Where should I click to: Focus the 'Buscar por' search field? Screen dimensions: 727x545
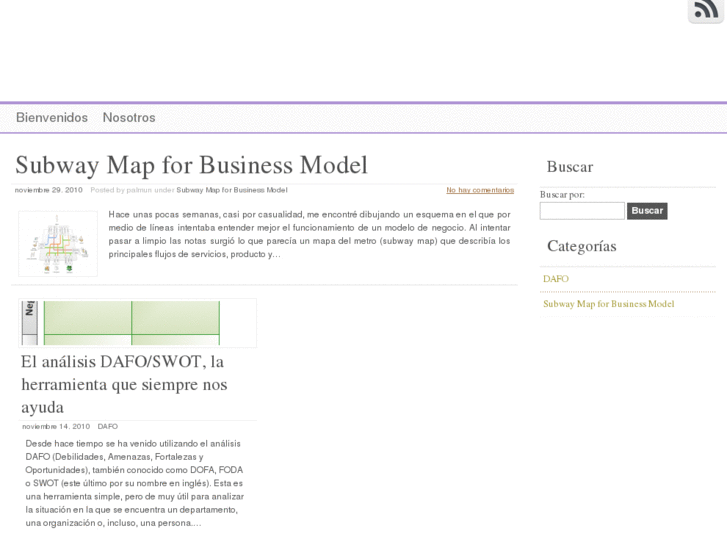(582, 211)
